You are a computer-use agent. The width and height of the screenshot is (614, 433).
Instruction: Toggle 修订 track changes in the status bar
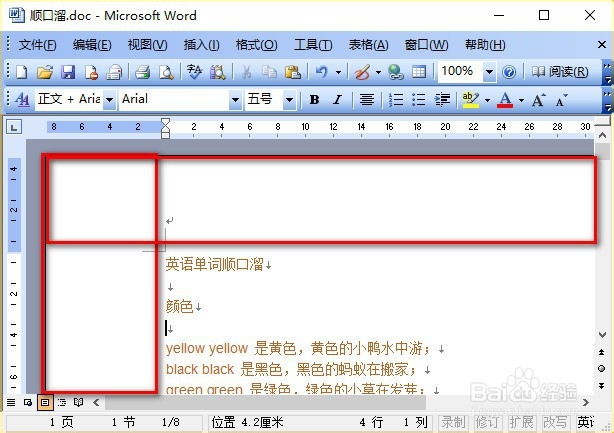(x=487, y=422)
